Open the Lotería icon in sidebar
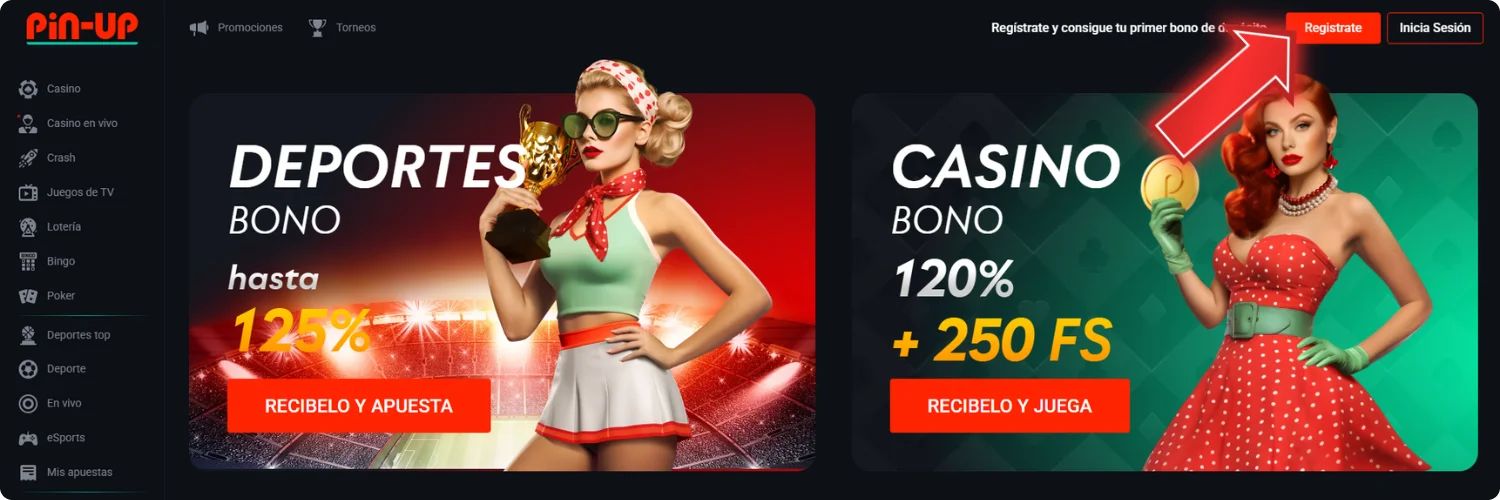Screen dimensions: 1500x500 pos(28,227)
